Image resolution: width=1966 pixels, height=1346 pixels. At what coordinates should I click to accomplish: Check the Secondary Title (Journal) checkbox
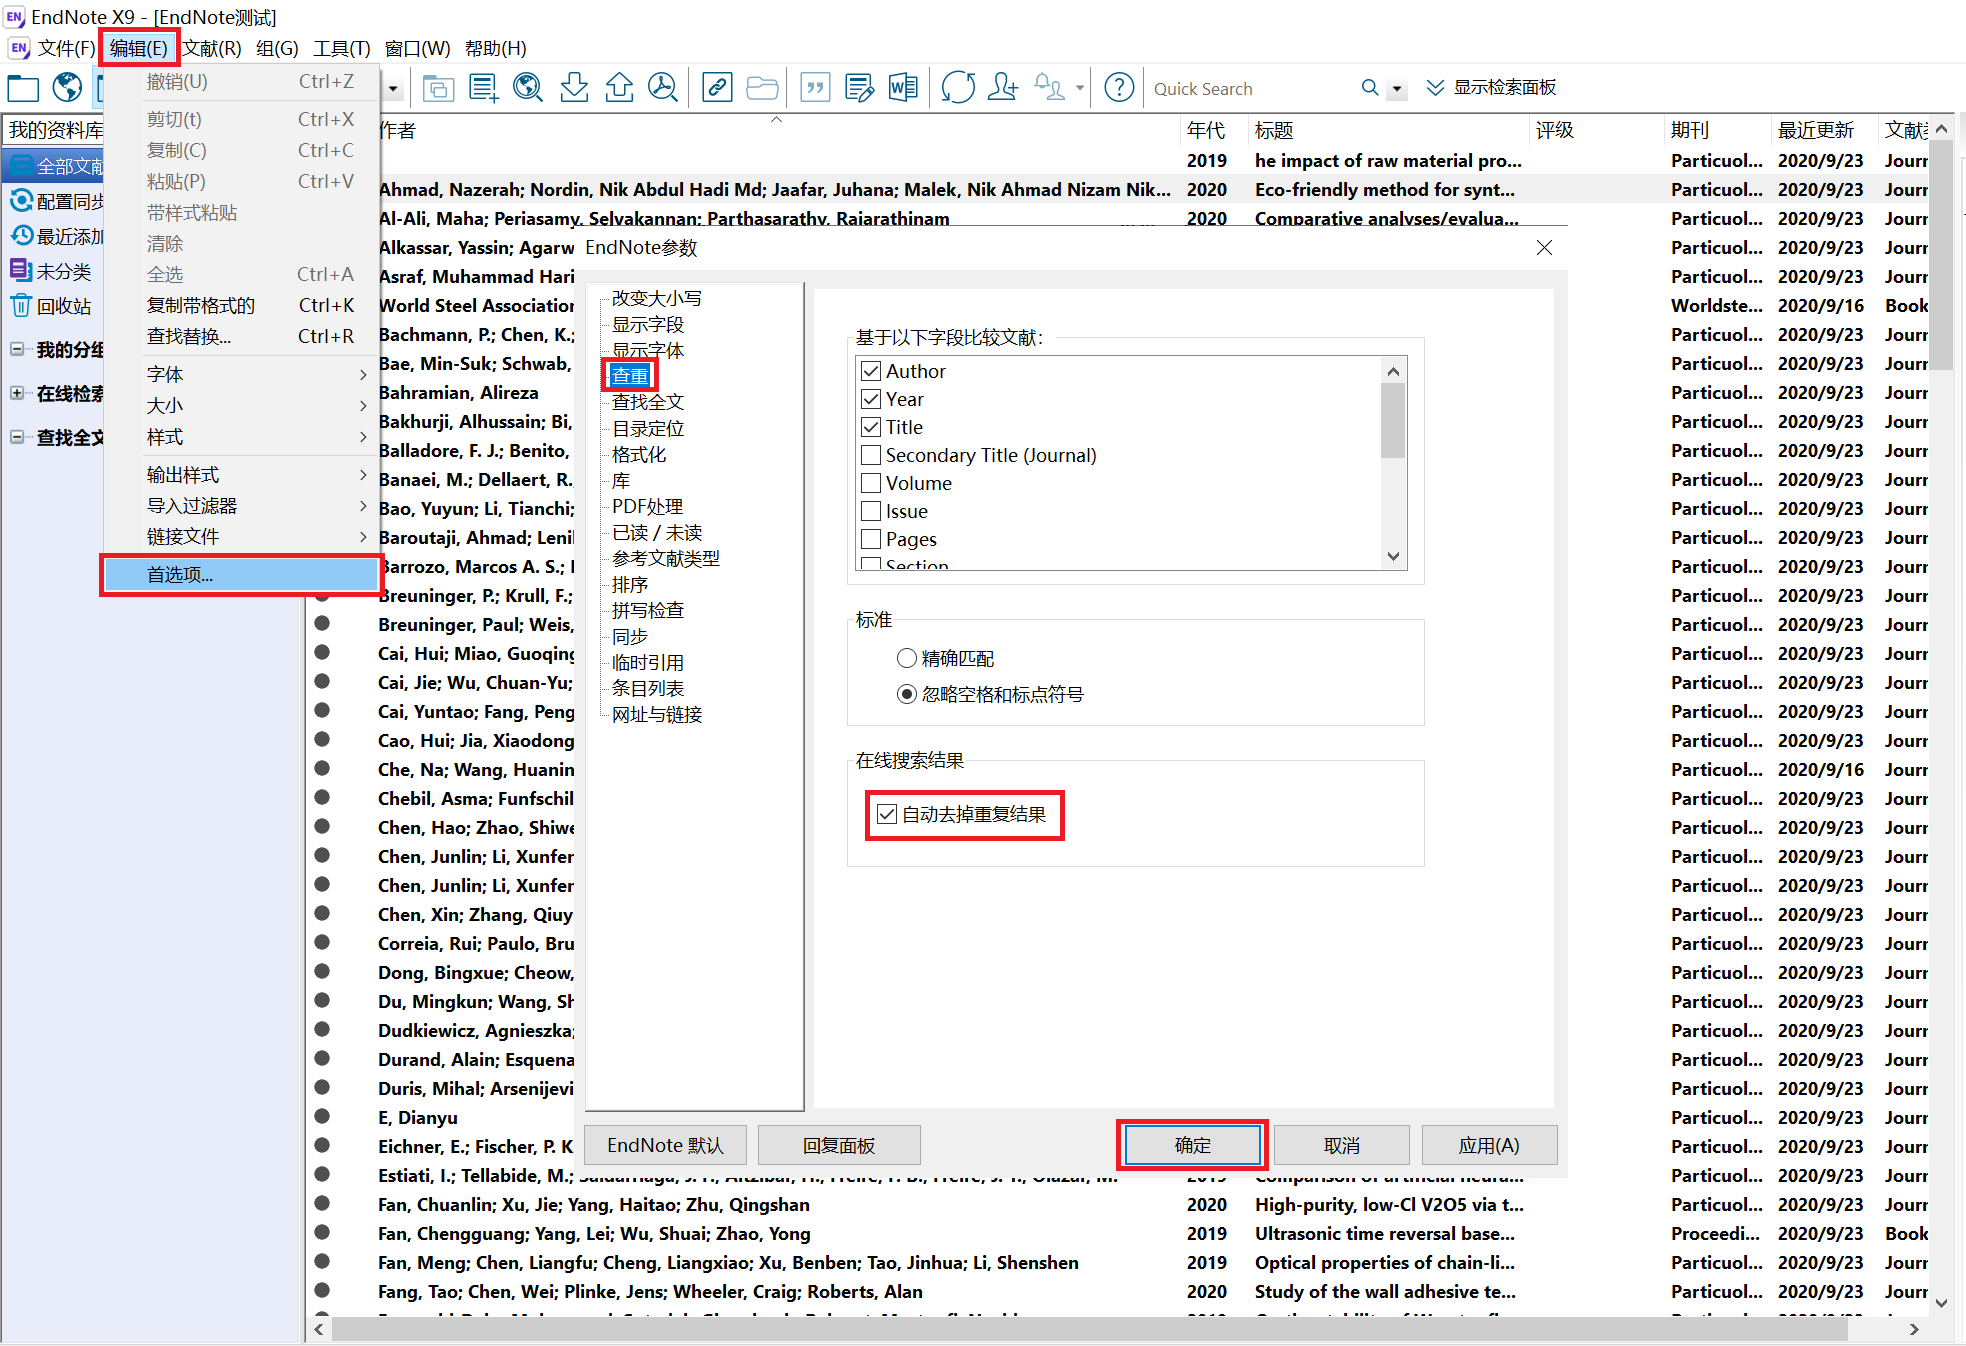[871, 455]
